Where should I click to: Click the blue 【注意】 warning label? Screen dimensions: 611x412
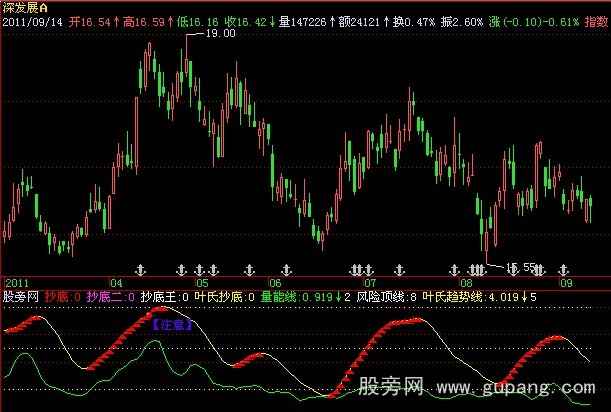tap(172, 325)
